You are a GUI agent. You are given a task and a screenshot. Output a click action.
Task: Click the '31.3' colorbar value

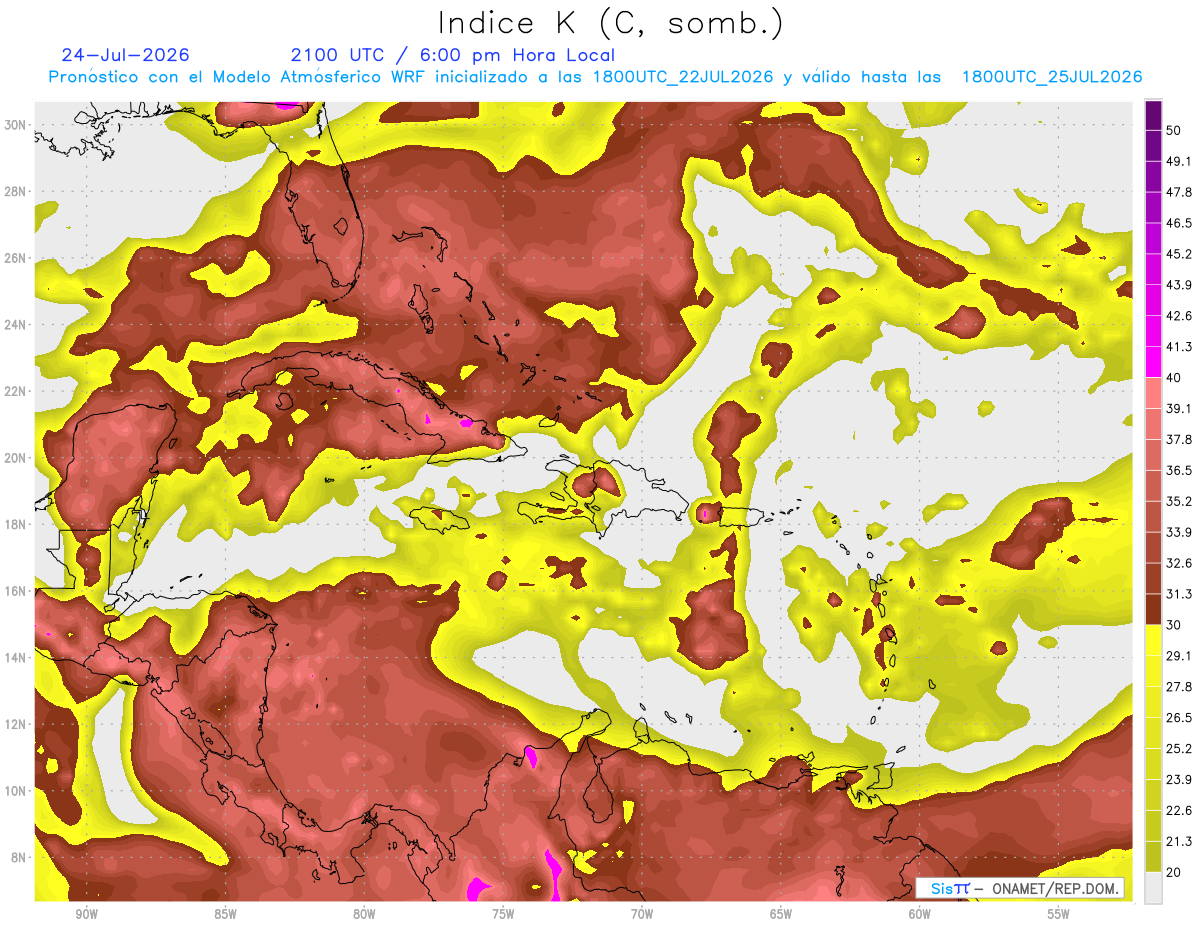(1180, 594)
